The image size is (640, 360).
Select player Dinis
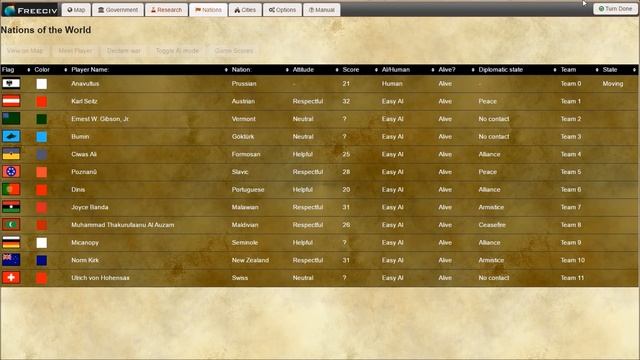[x=78, y=189]
